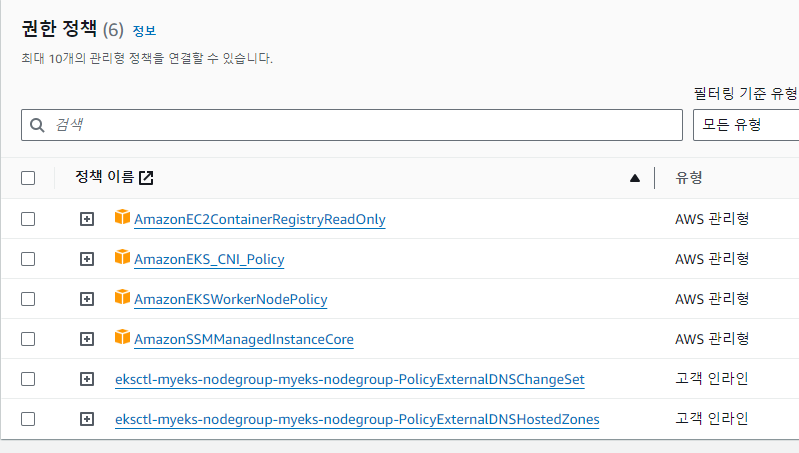The image size is (799, 453).
Task: Click 고객 인라인 type in PolicyExternalDNSChangeSet row
Action: tap(711, 379)
